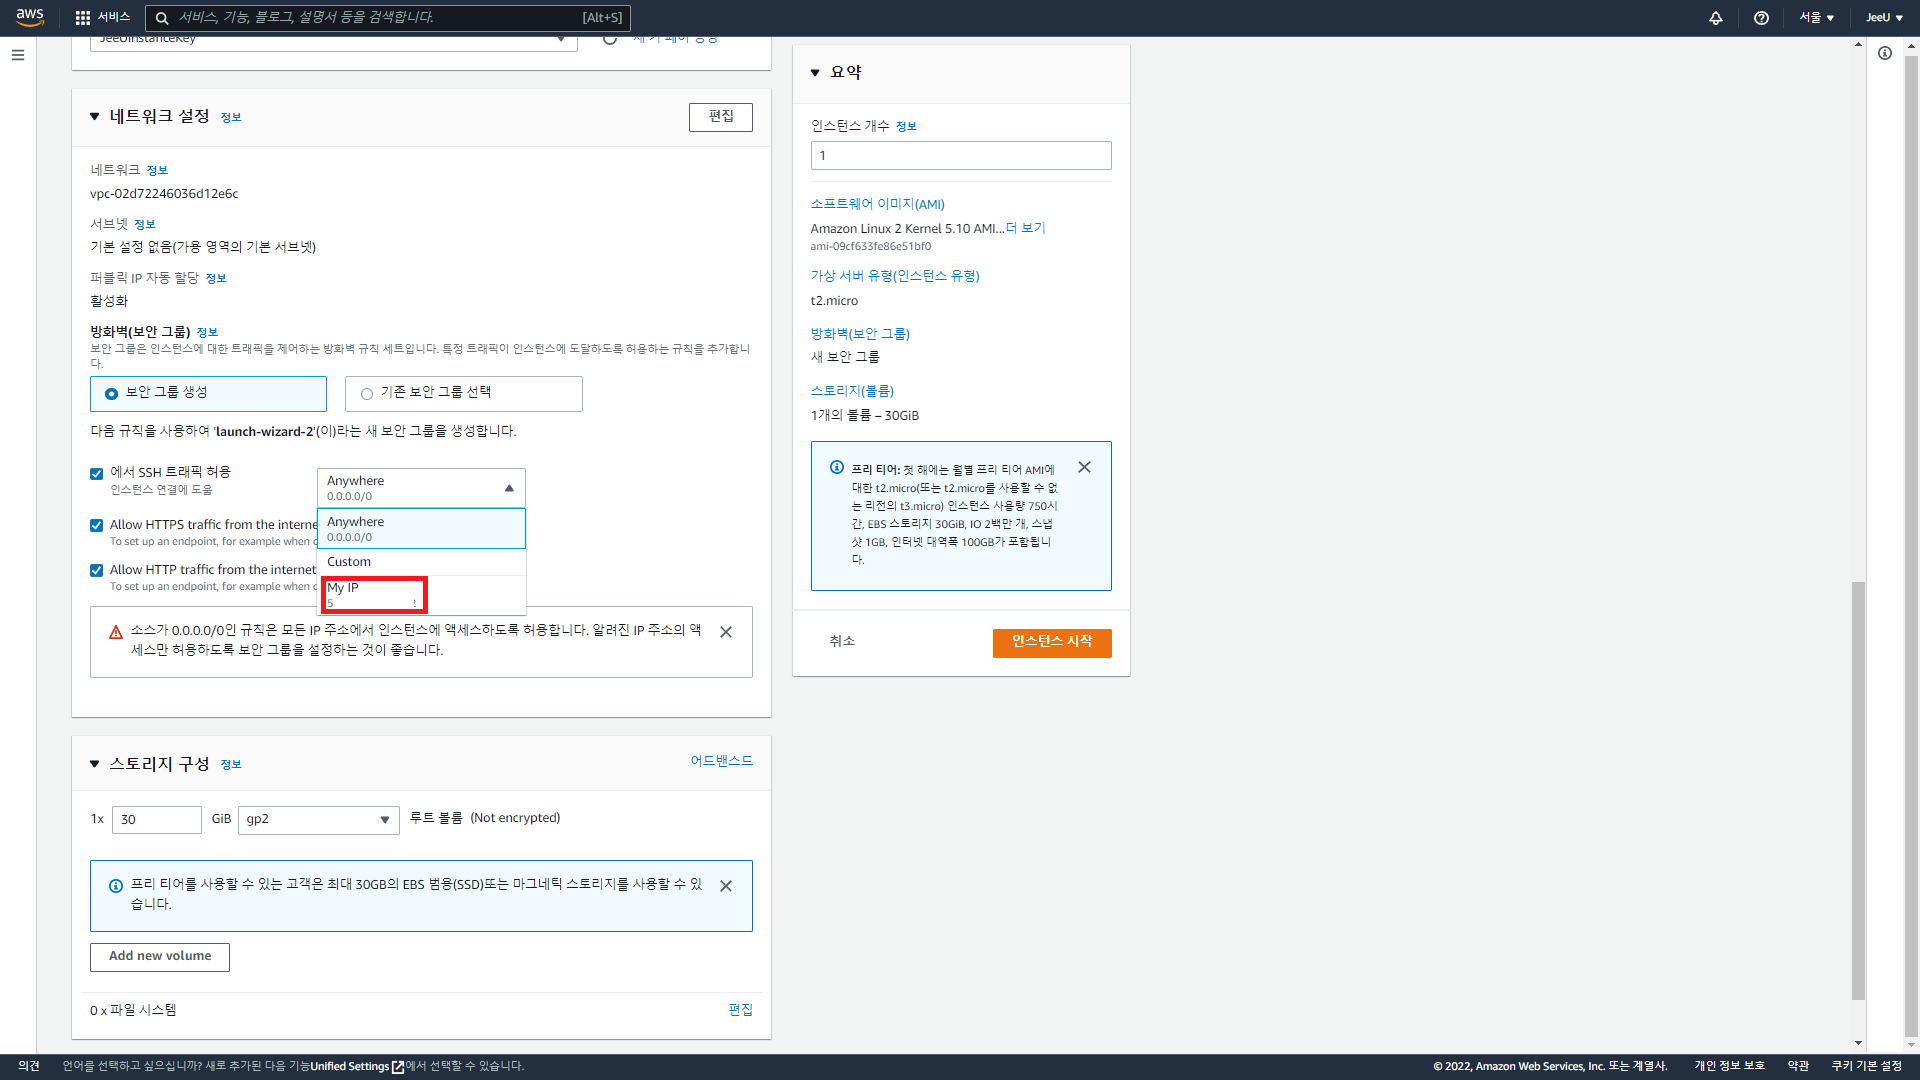
Task: Open the help question mark icon
Action: [1761, 17]
